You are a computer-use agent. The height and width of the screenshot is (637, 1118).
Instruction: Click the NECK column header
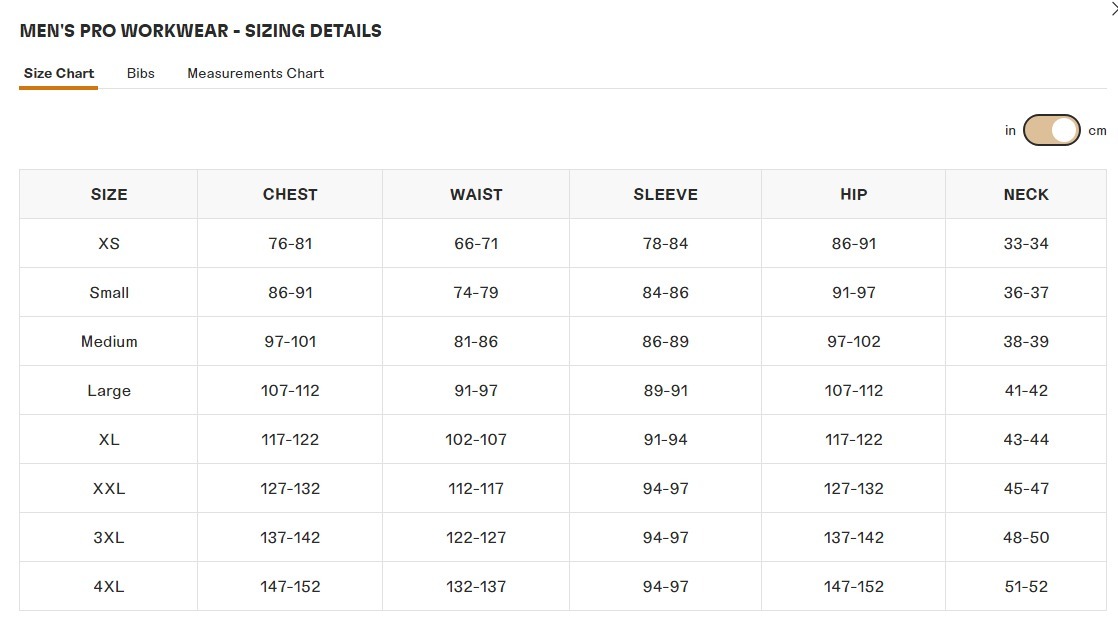pyautogui.click(x=1026, y=194)
